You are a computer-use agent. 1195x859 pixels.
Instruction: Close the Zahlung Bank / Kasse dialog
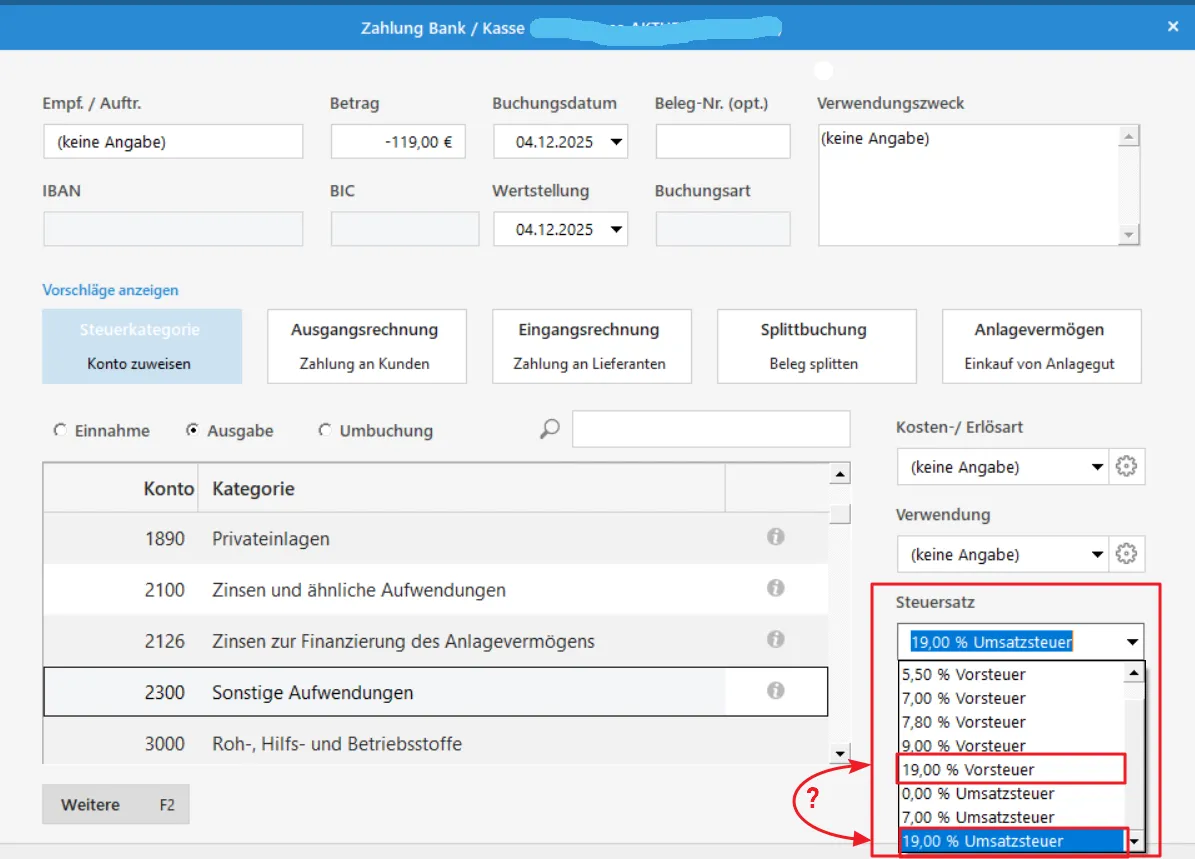pyautogui.click(x=1173, y=27)
